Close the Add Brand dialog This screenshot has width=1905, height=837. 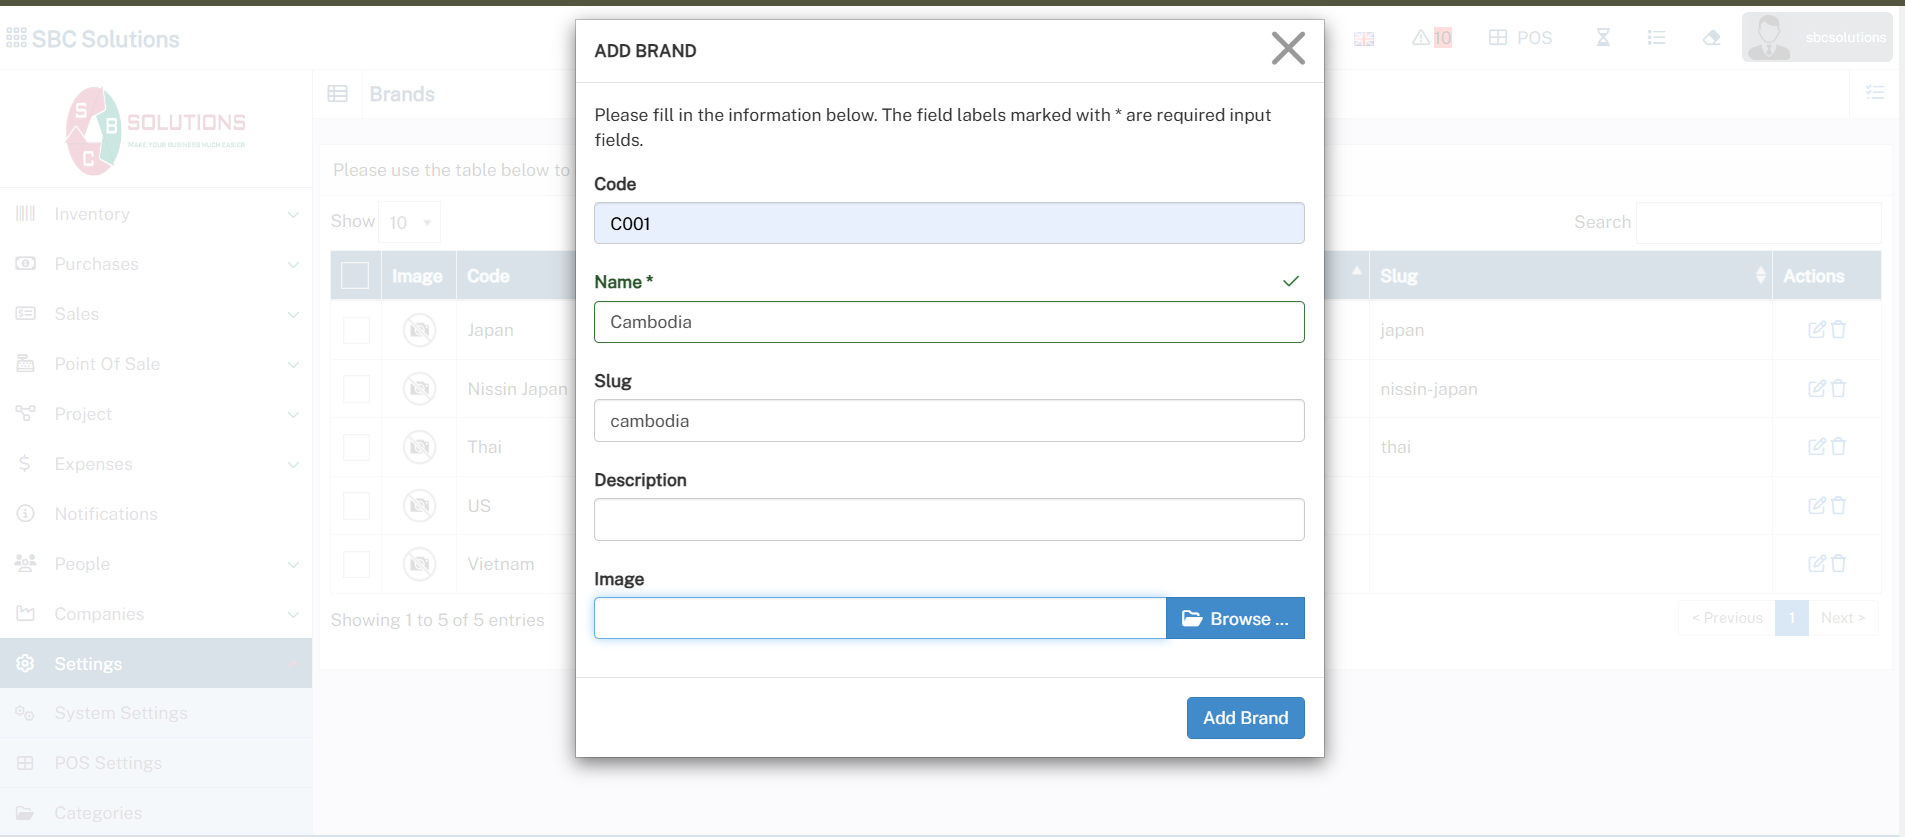(1288, 48)
